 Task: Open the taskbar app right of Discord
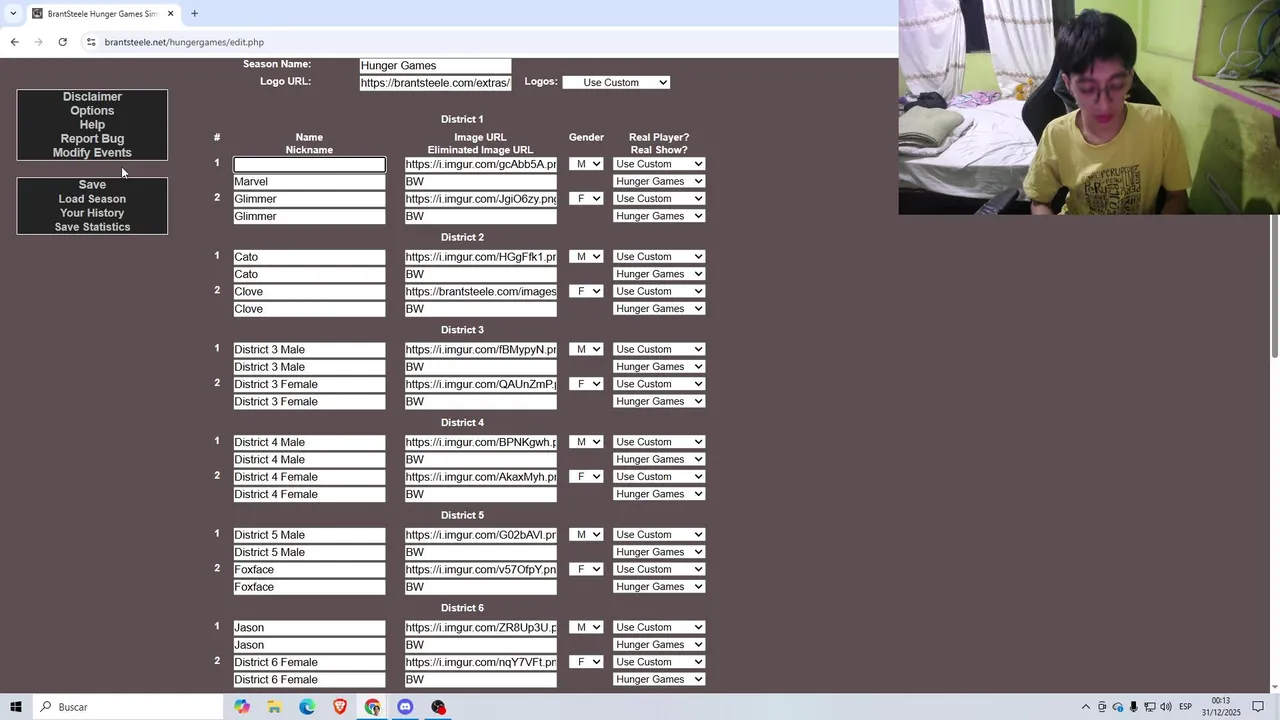click(x=438, y=707)
